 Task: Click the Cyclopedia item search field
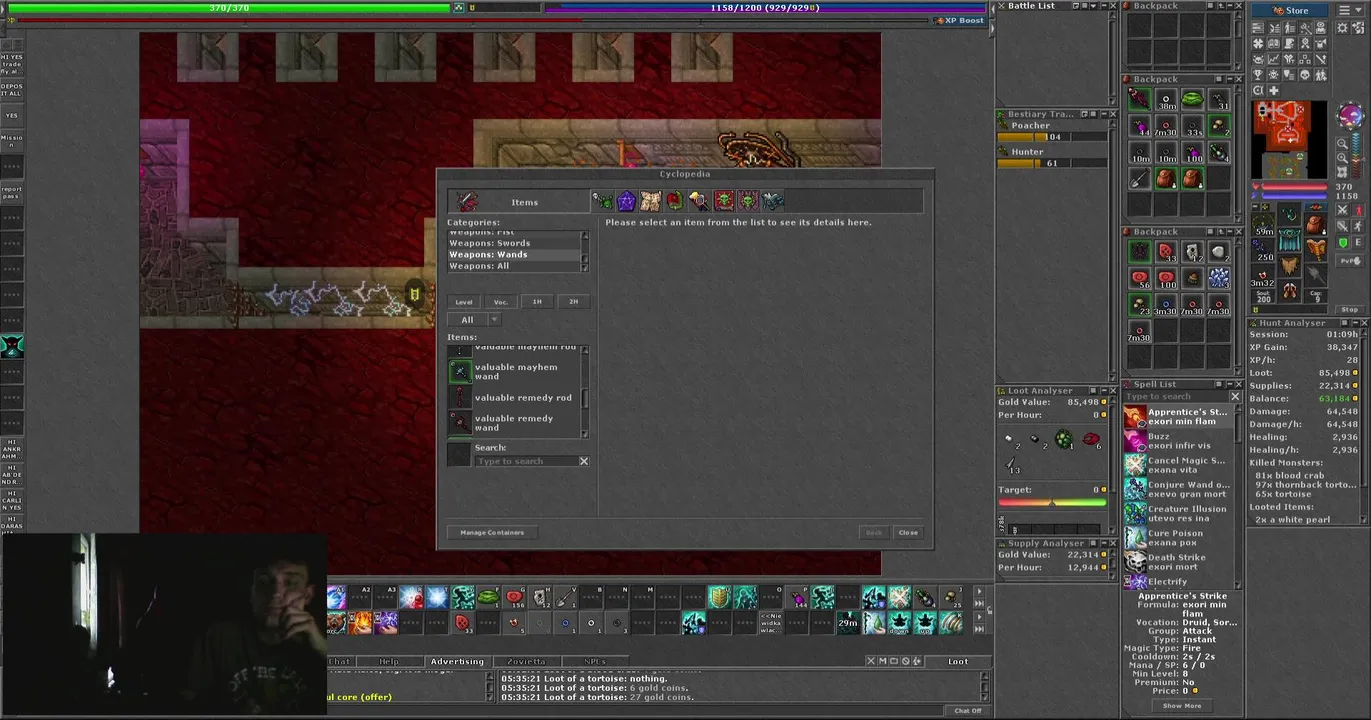click(x=527, y=461)
